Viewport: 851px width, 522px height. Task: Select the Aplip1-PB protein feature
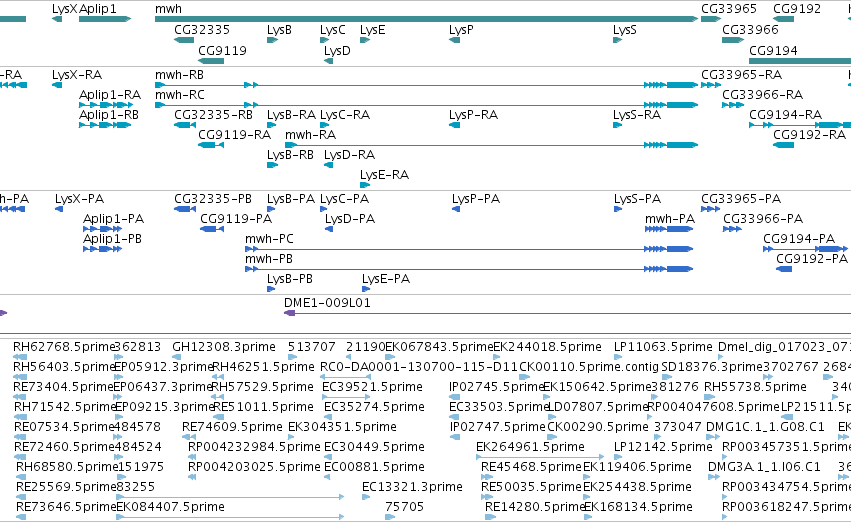pyautogui.click(x=103, y=249)
